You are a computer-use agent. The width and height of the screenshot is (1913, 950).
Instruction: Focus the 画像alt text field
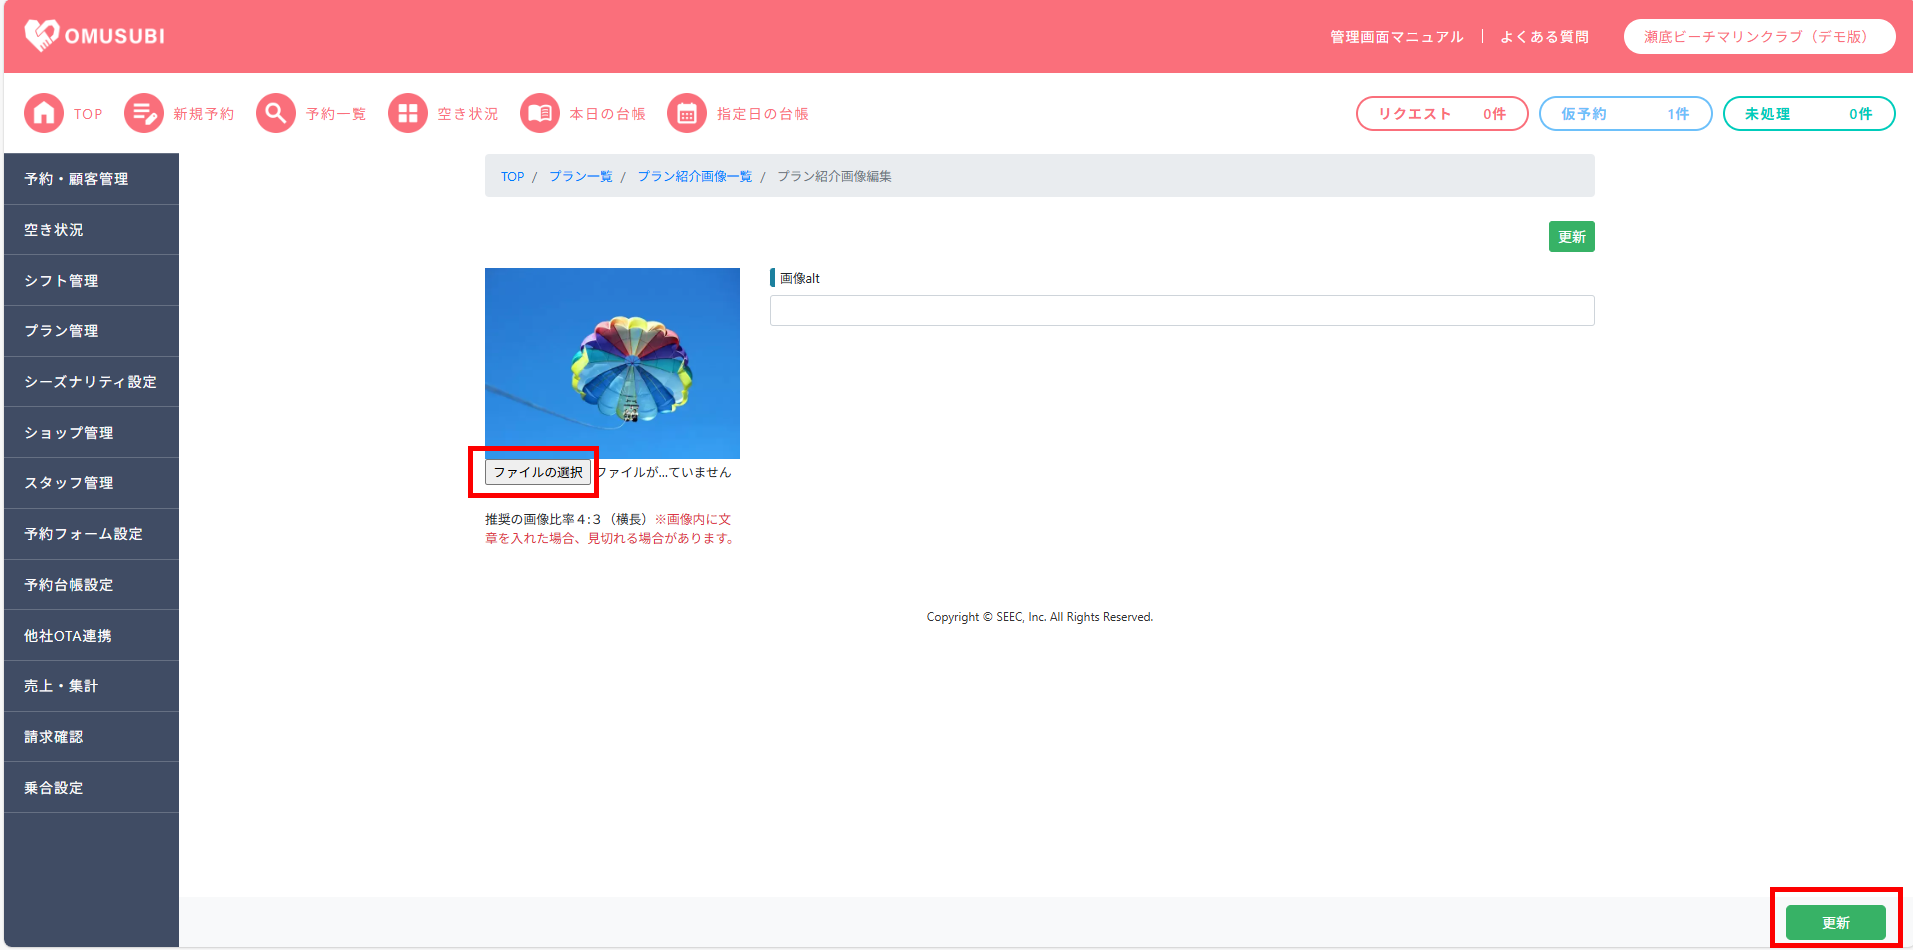tap(1181, 311)
